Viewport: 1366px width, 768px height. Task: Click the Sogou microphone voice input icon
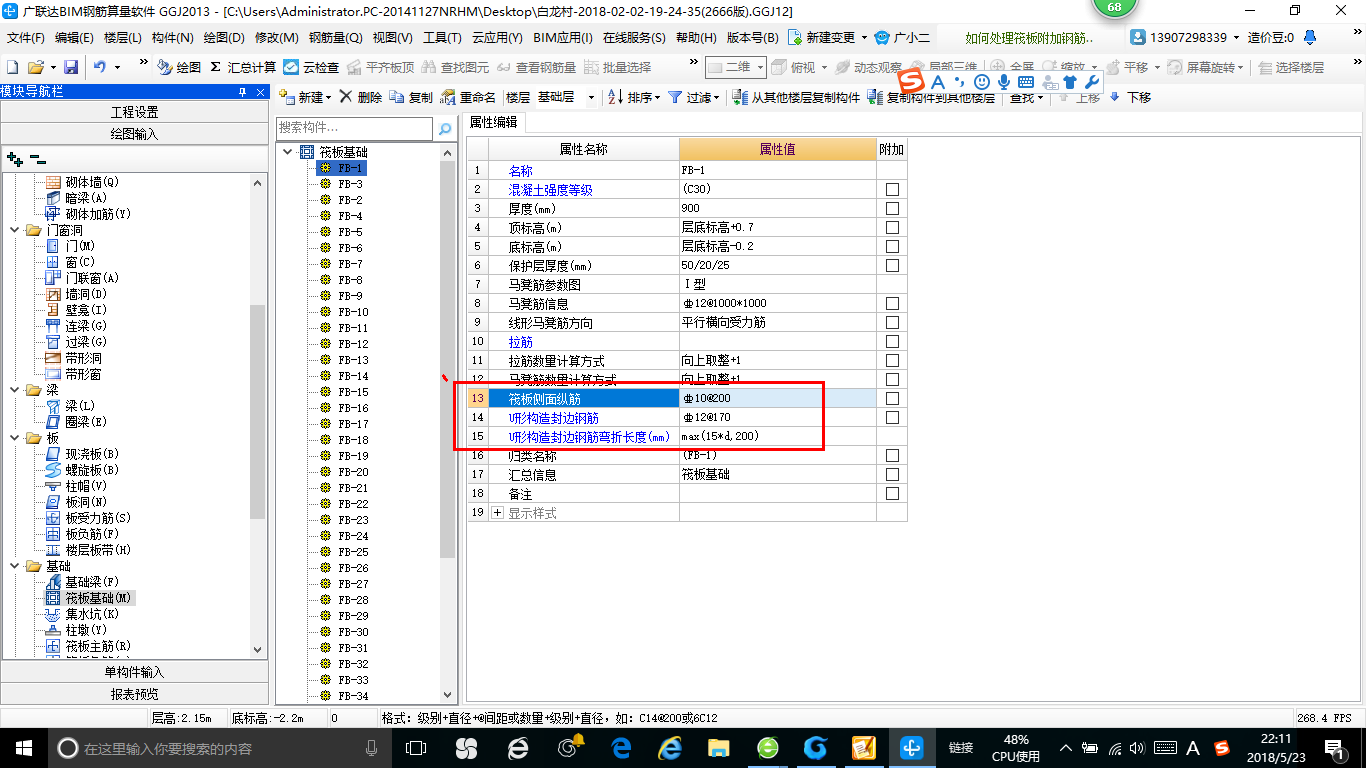1004,81
